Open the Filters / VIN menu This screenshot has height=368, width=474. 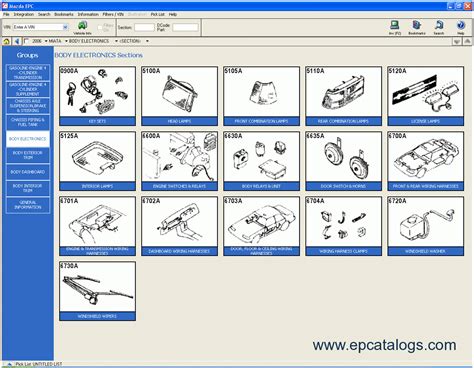pos(113,14)
